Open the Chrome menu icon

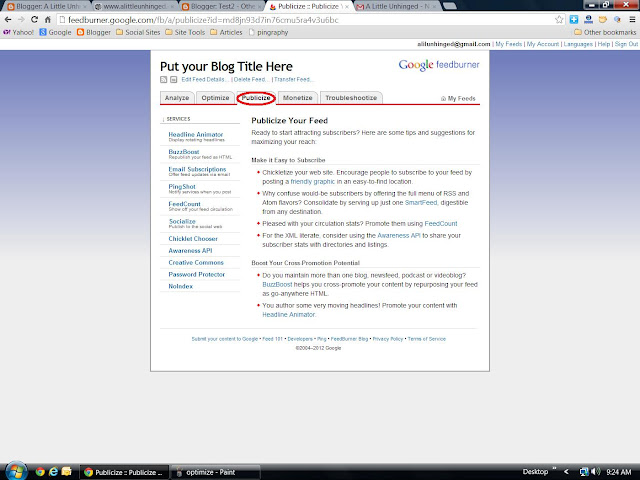click(632, 20)
